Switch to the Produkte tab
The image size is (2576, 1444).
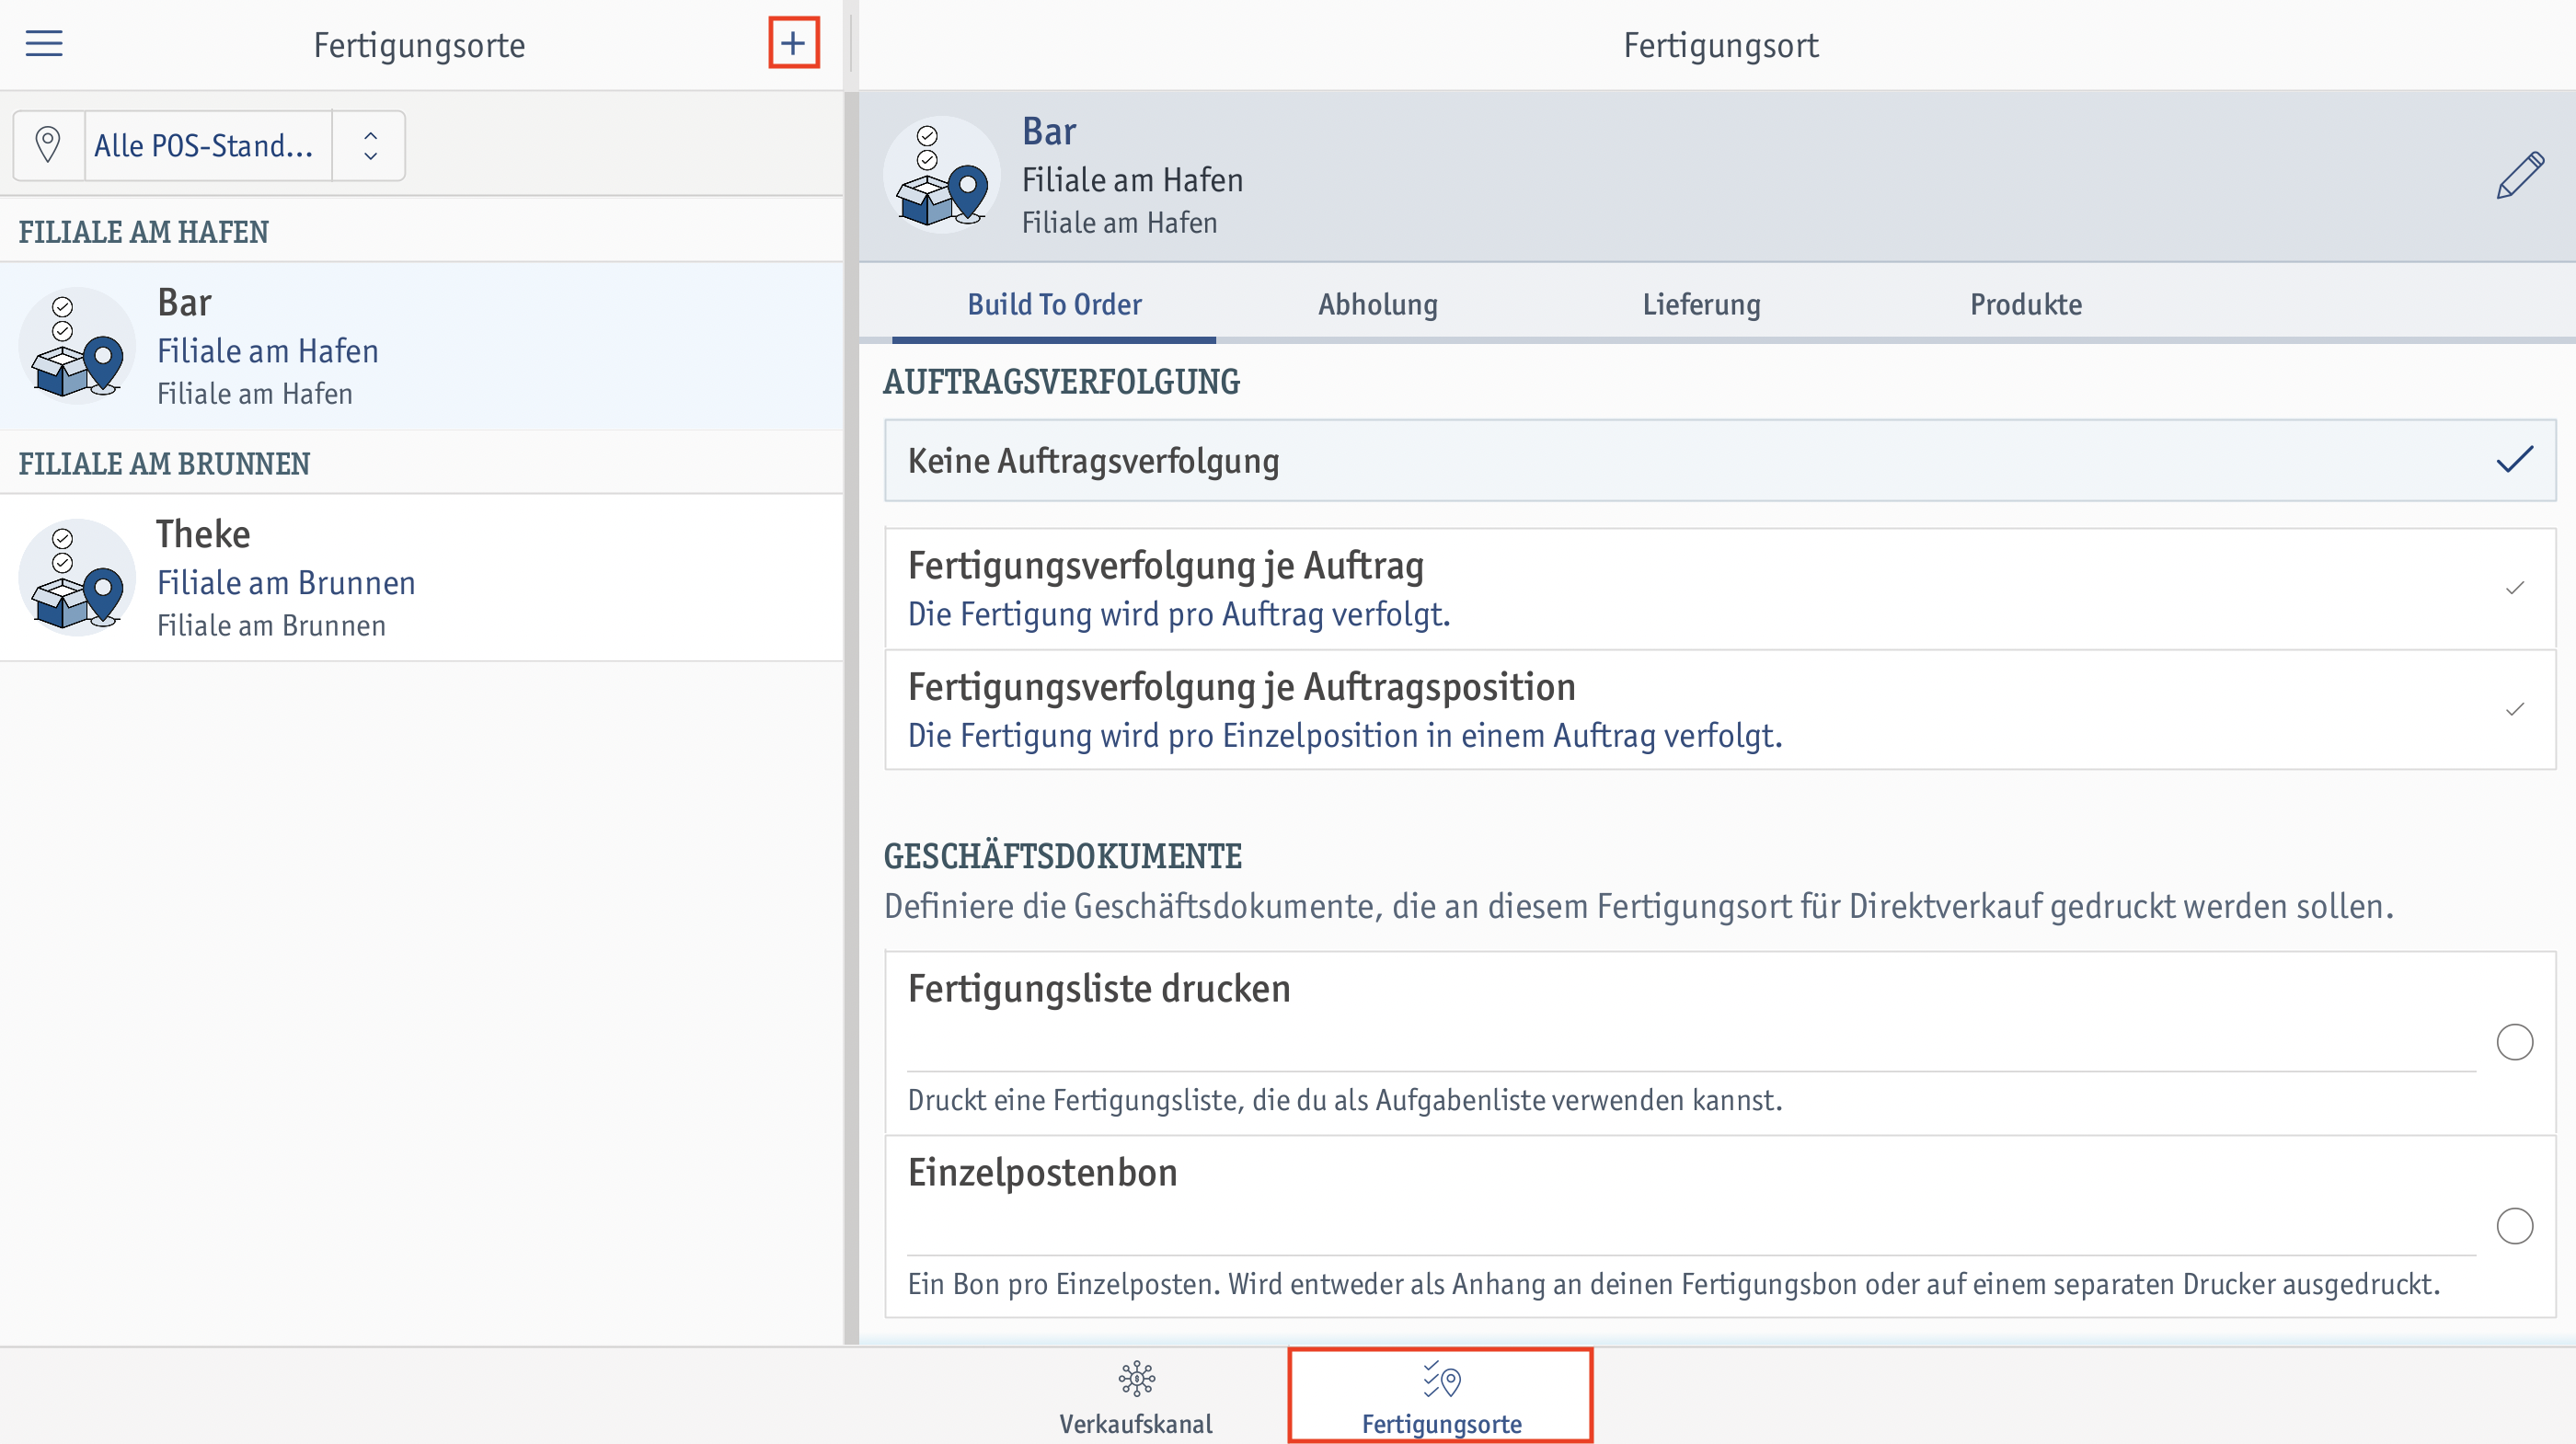click(2024, 304)
